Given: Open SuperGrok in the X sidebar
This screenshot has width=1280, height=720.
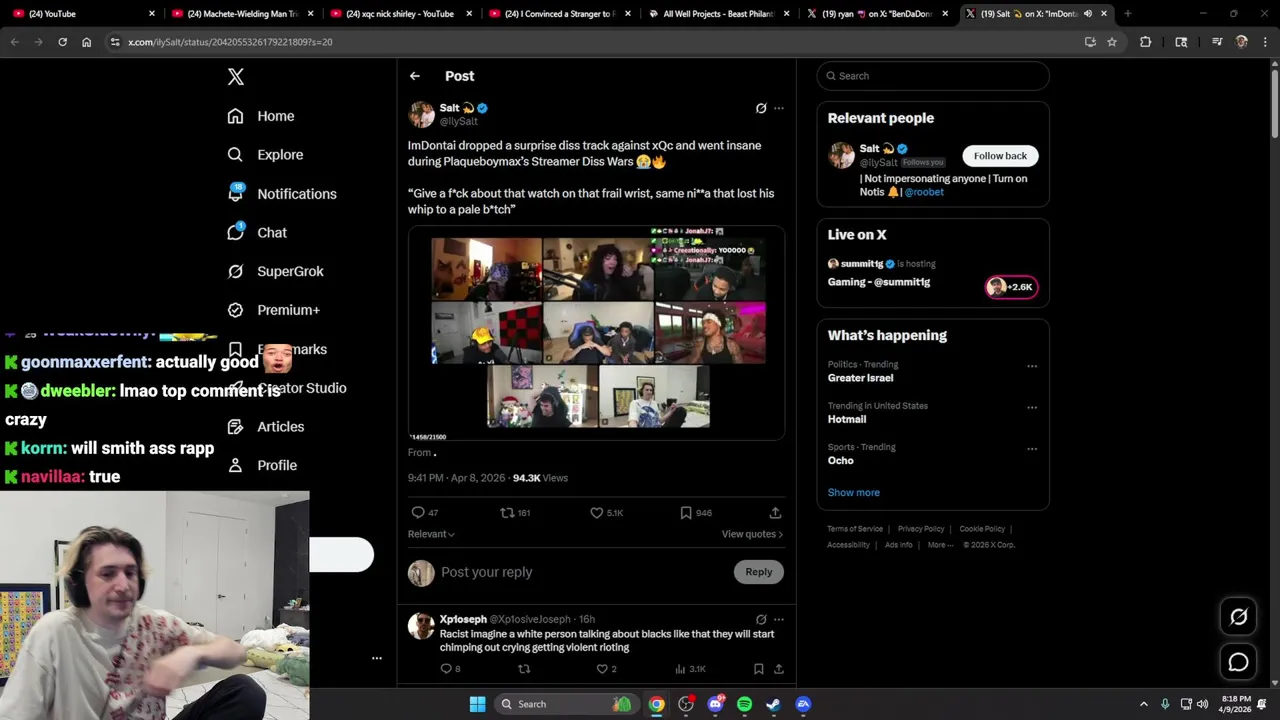Looking at the screenshot, I should (275, 272).
